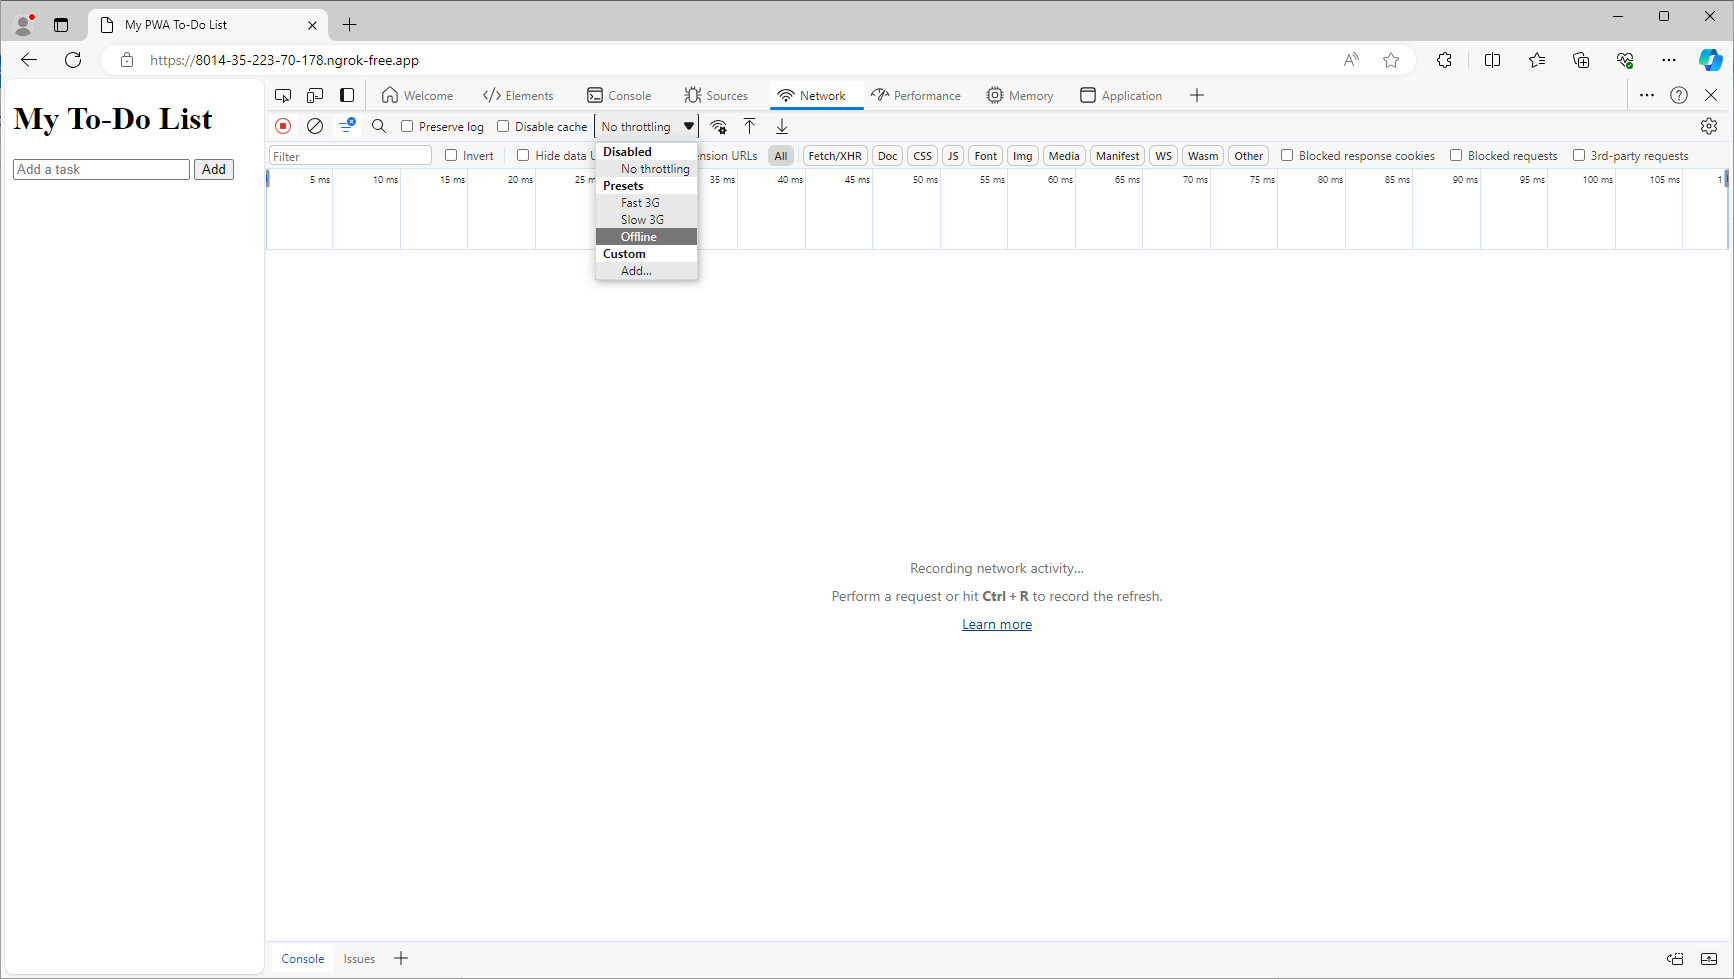Select Offline from throttling dropdown
1734x979 pixels.
pos(639,237)
